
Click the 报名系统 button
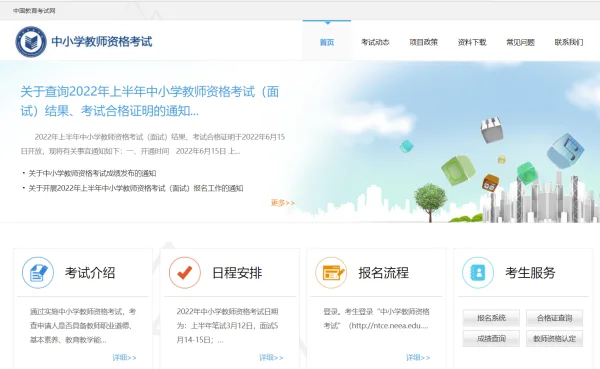491,318
